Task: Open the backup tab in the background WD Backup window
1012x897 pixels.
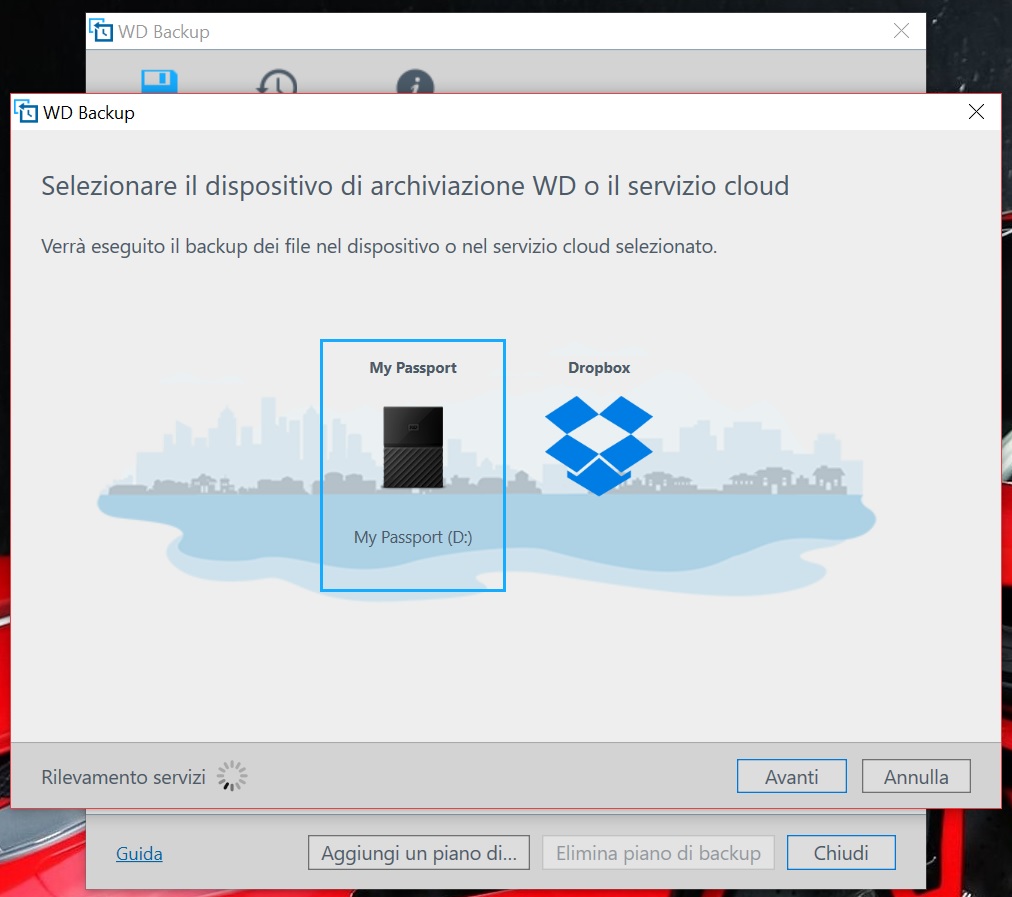Action: tap(159, 81)
